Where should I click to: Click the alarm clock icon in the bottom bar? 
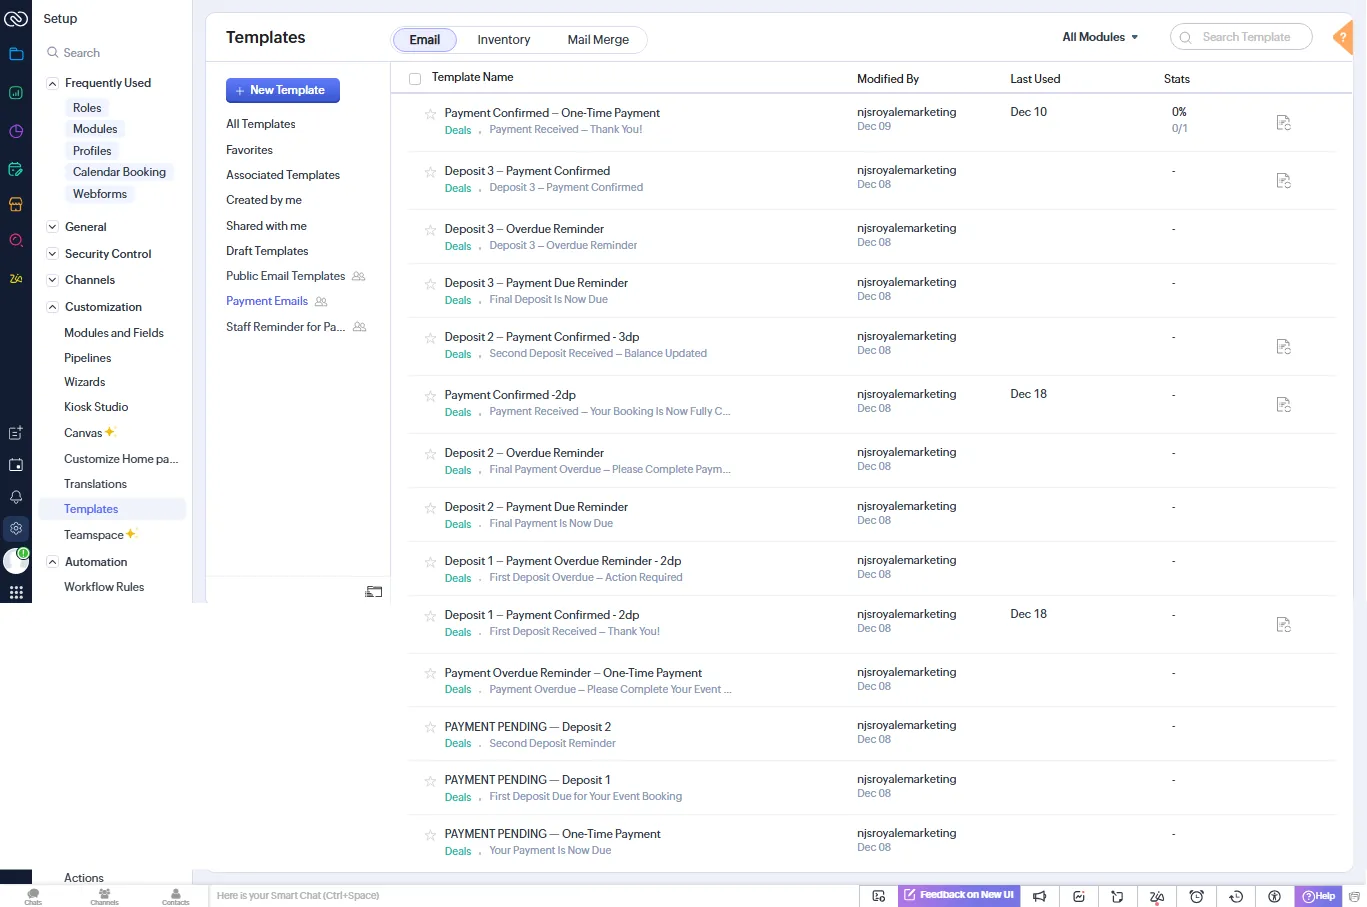tap(1196, 896)
